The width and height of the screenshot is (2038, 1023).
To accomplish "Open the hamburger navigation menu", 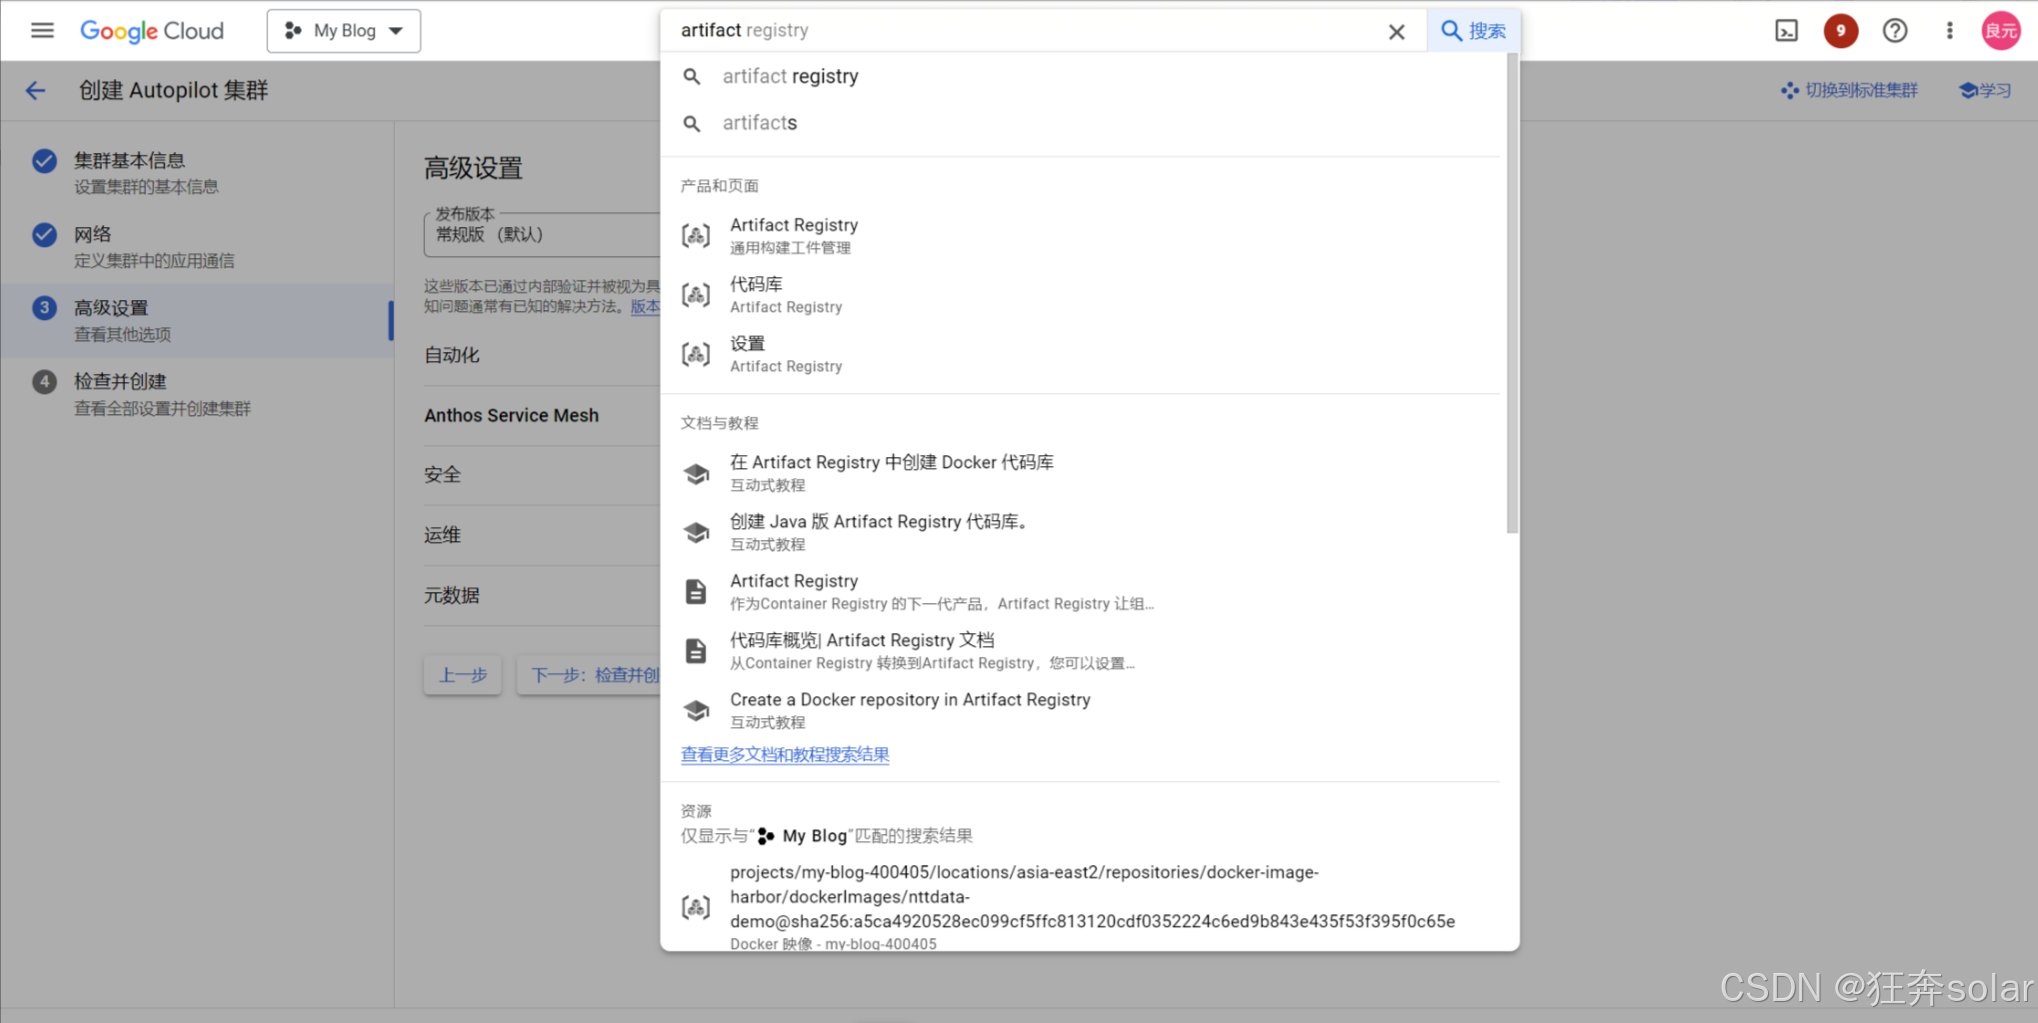I will (42, 31).
